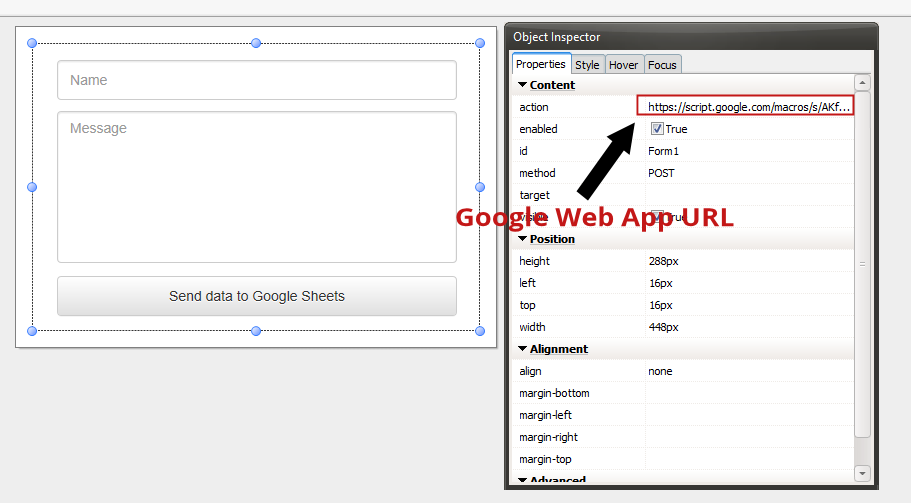Click the bottom-right form resize handle
911x503 pixels.
point(480,331)
